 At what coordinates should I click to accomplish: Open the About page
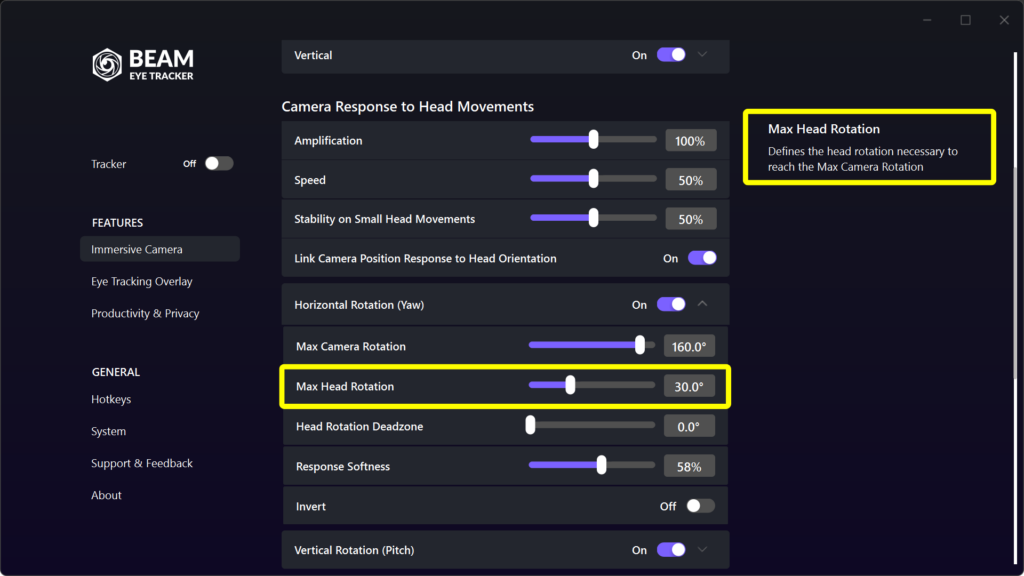click(106, 495)
